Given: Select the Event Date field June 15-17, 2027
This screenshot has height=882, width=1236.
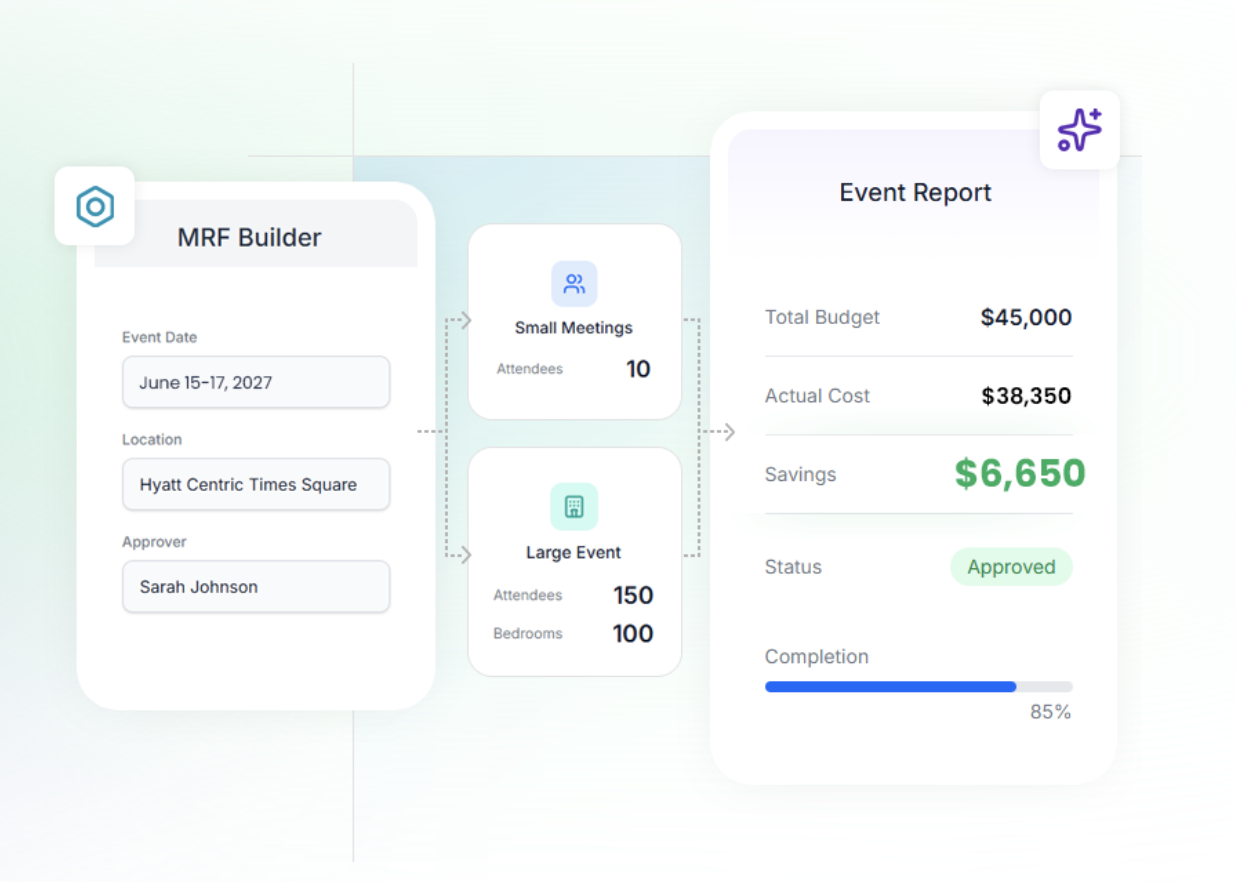Looking at the screenshot, I should 256,382.
